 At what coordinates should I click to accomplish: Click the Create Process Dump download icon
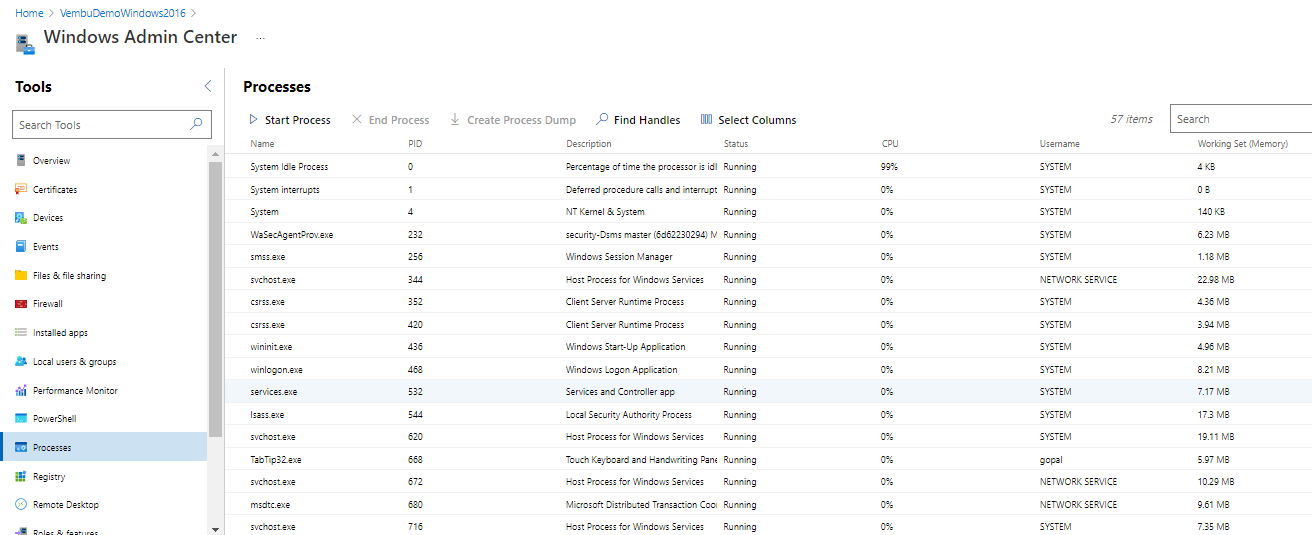455,119
